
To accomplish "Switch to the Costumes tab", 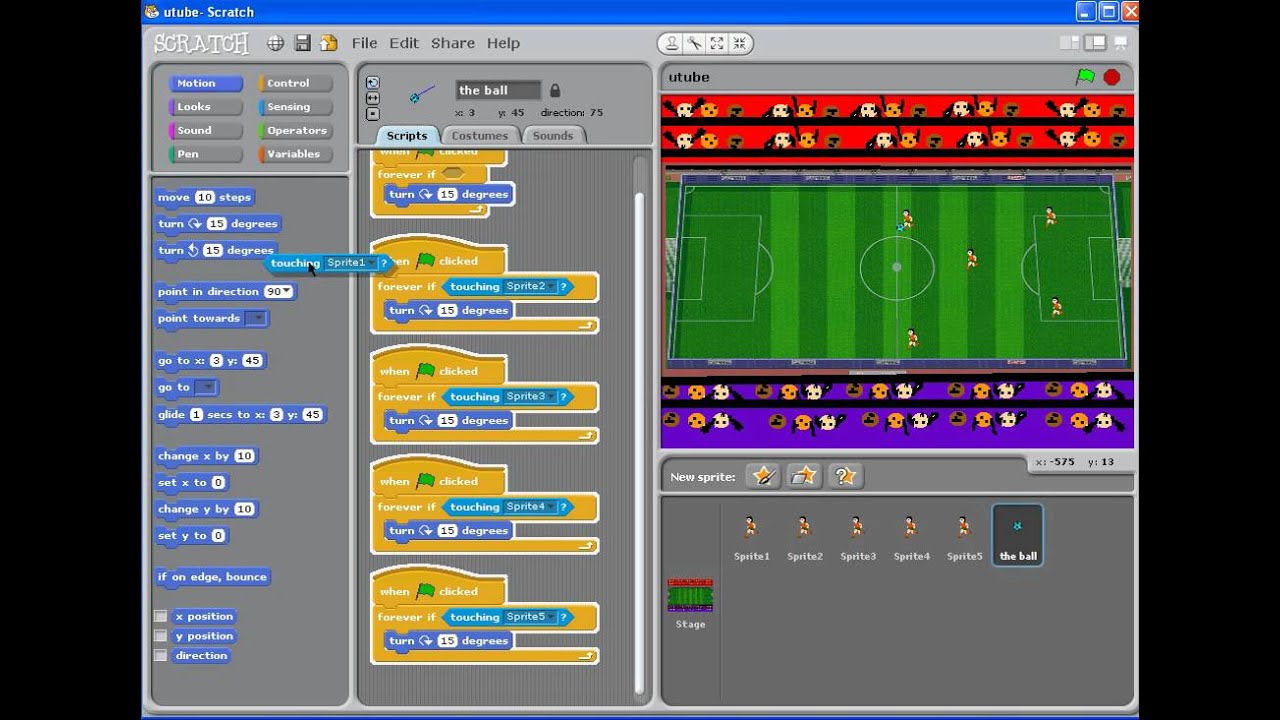I will click(479, 136).
